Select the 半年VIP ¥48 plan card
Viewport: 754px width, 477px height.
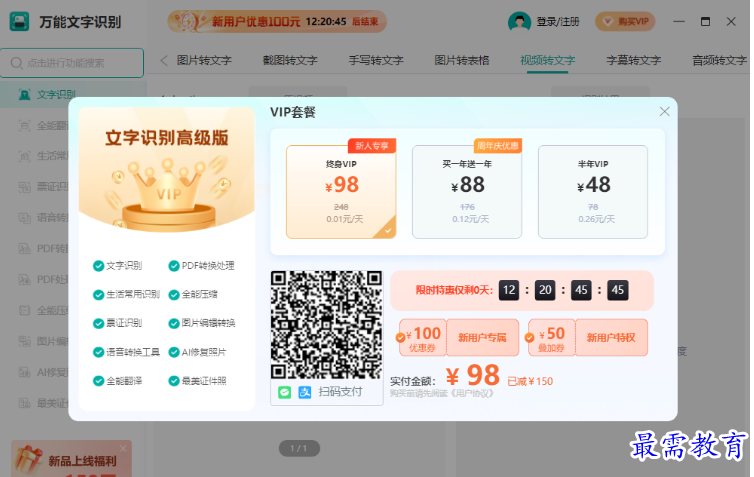tap(593, 192)
